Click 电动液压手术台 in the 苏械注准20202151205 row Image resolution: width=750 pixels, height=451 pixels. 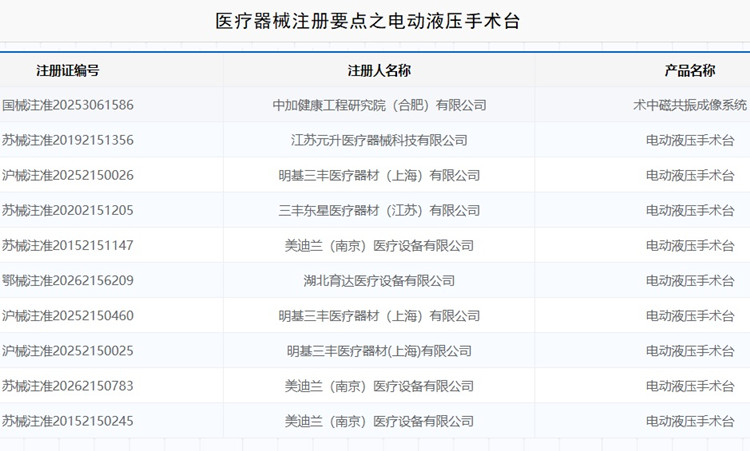tap(690, 210)
